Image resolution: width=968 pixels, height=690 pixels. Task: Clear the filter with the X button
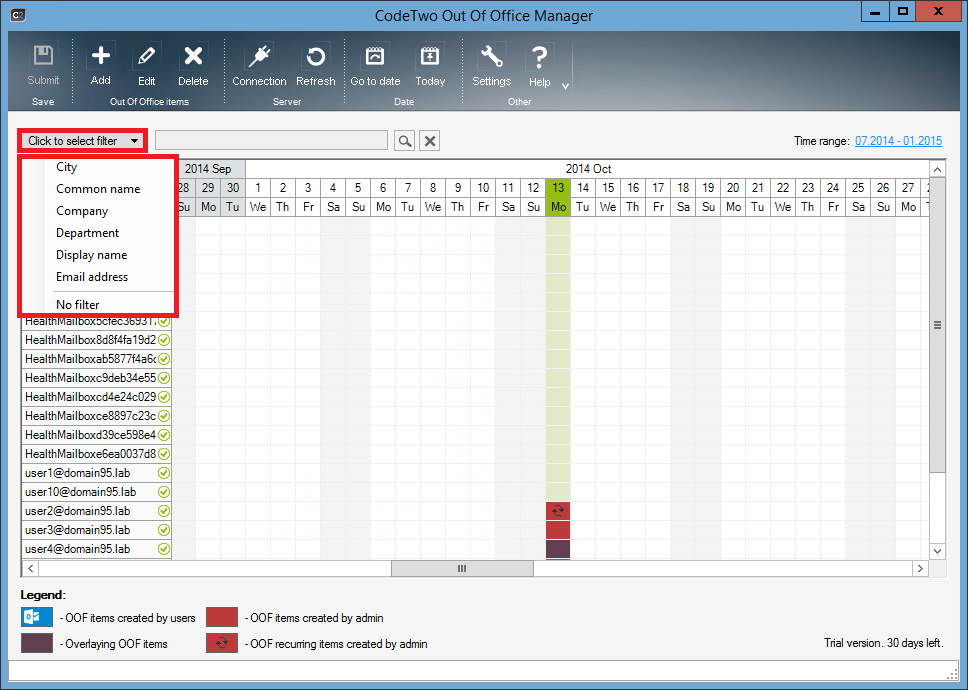430,141
